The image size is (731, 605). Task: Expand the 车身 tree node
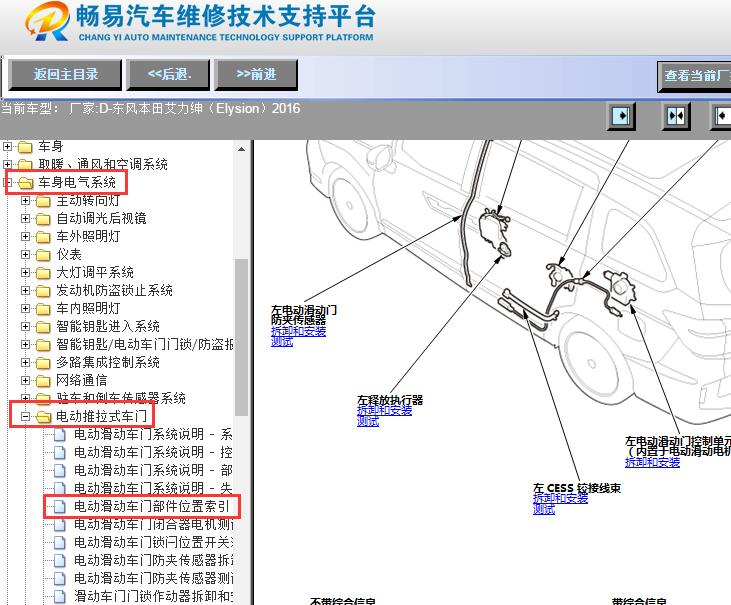tap(7, 147)
